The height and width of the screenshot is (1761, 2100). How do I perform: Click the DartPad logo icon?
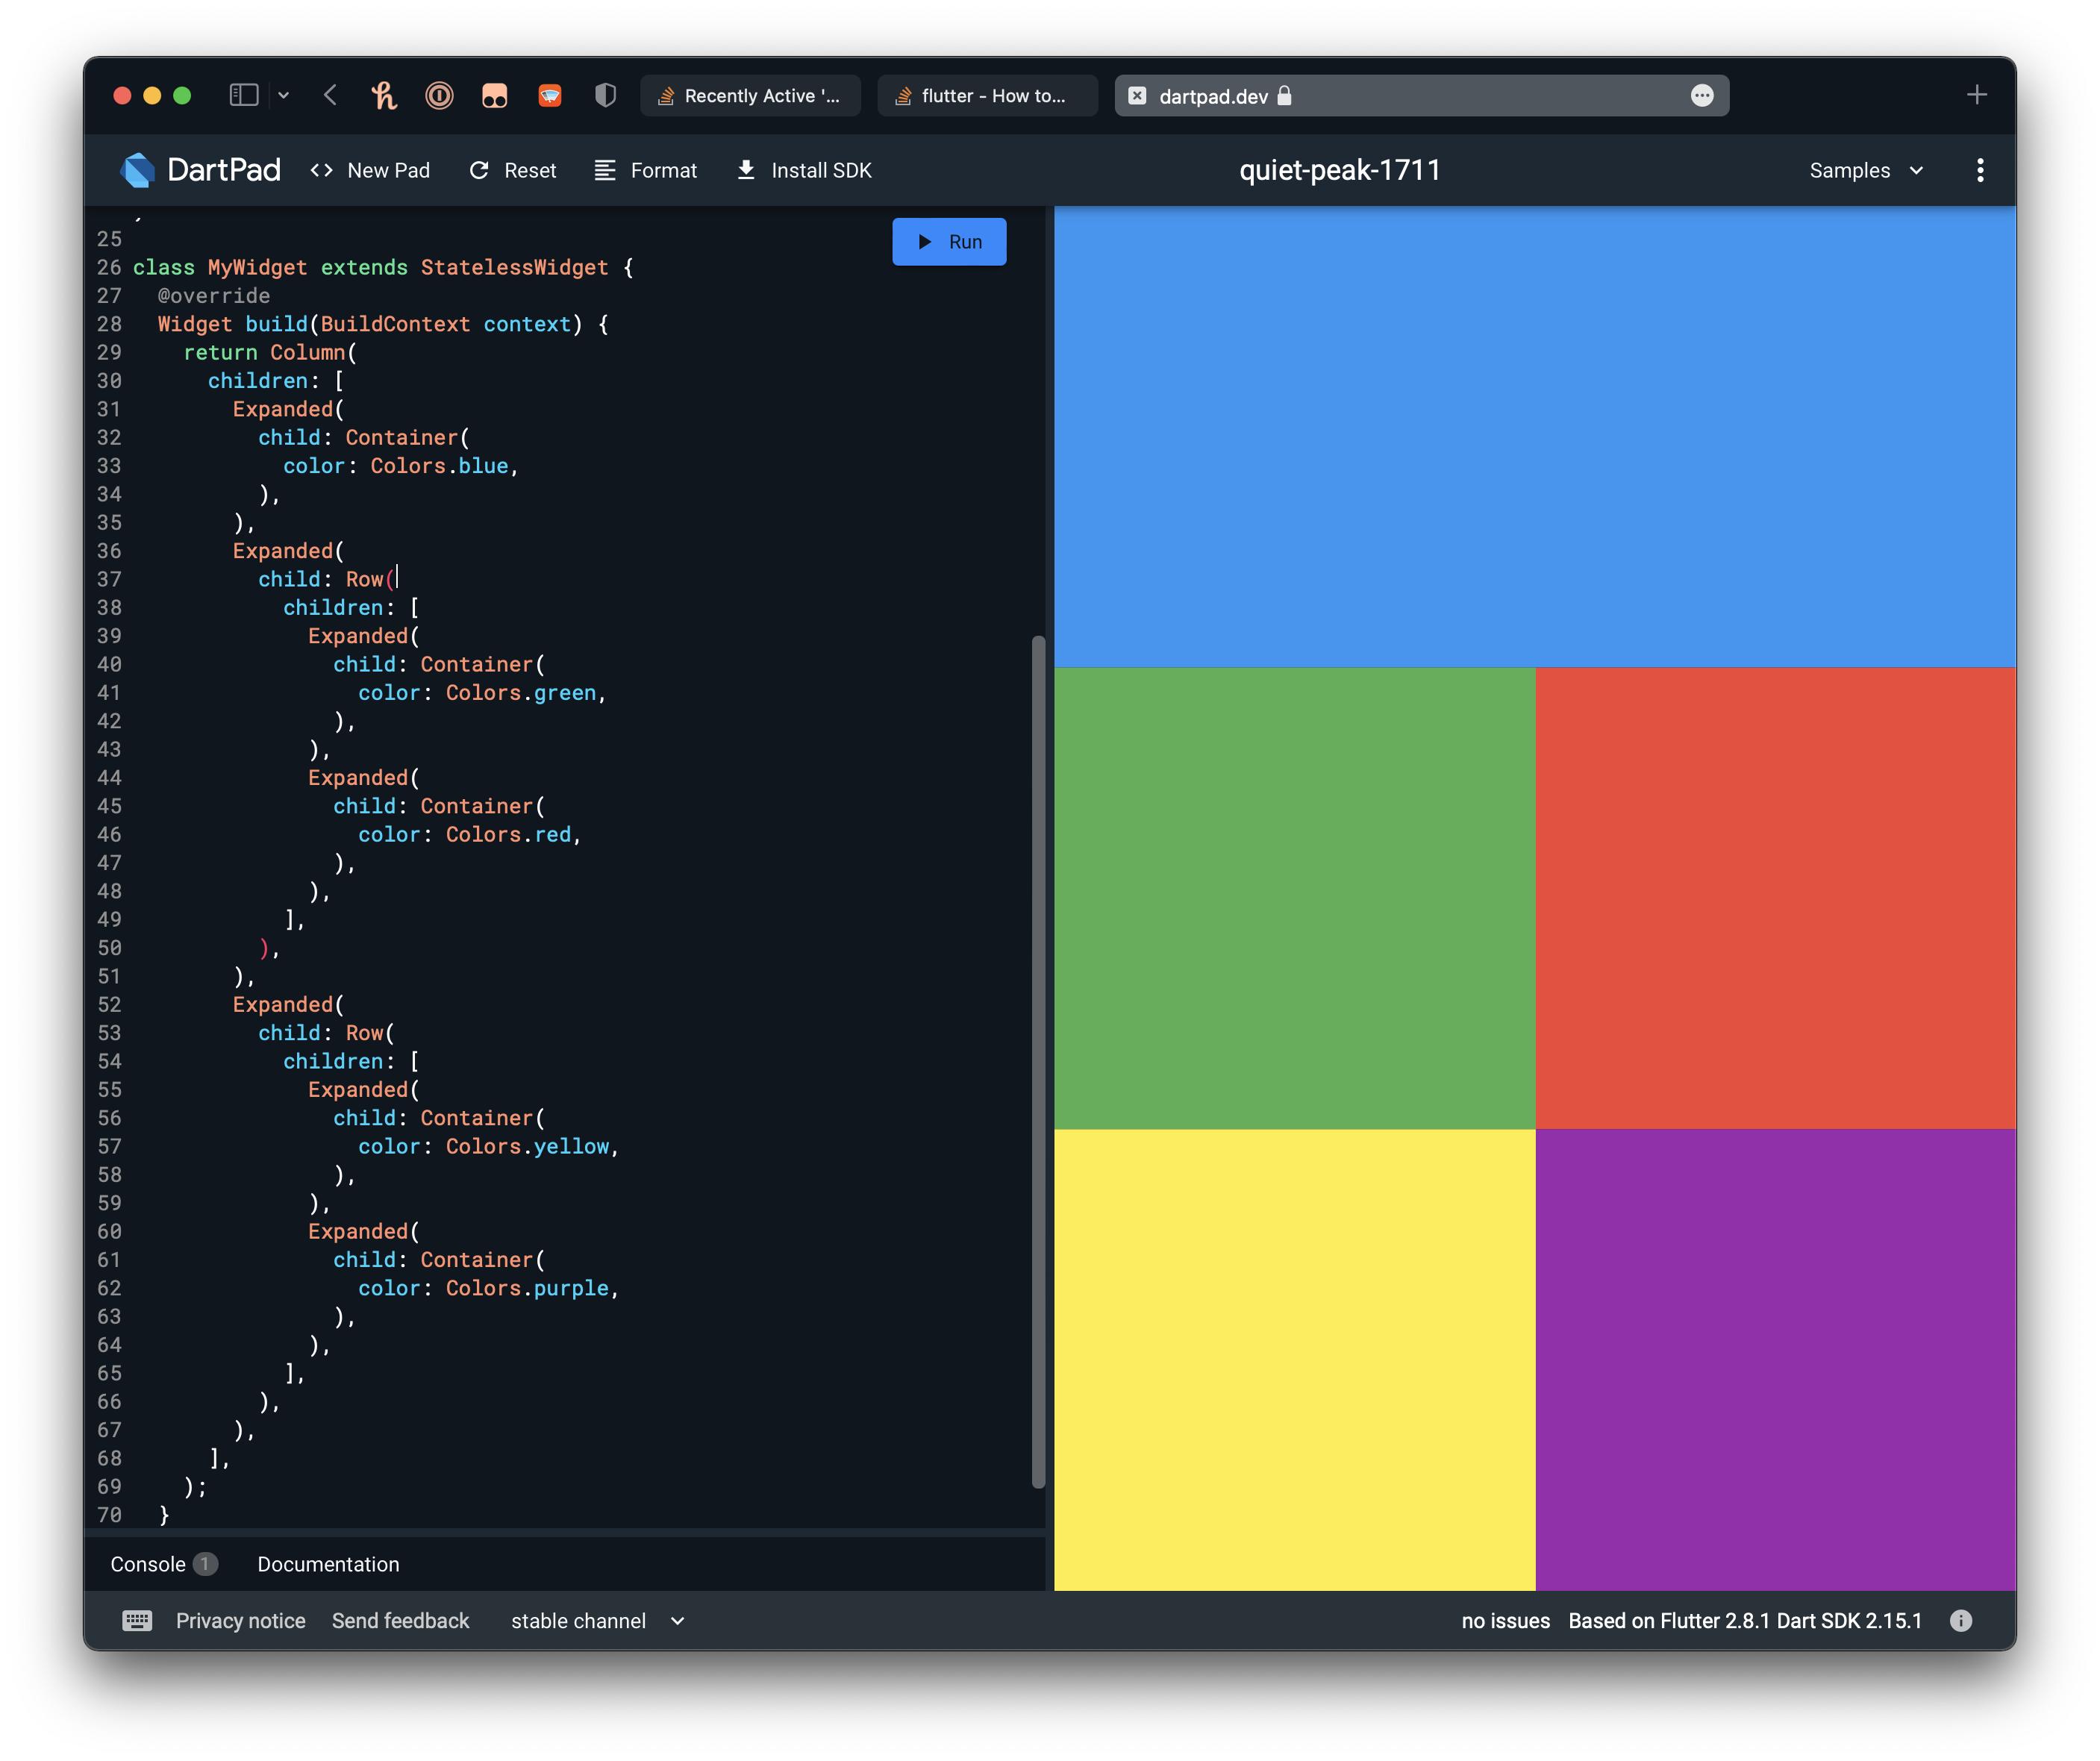coord(138,170)
